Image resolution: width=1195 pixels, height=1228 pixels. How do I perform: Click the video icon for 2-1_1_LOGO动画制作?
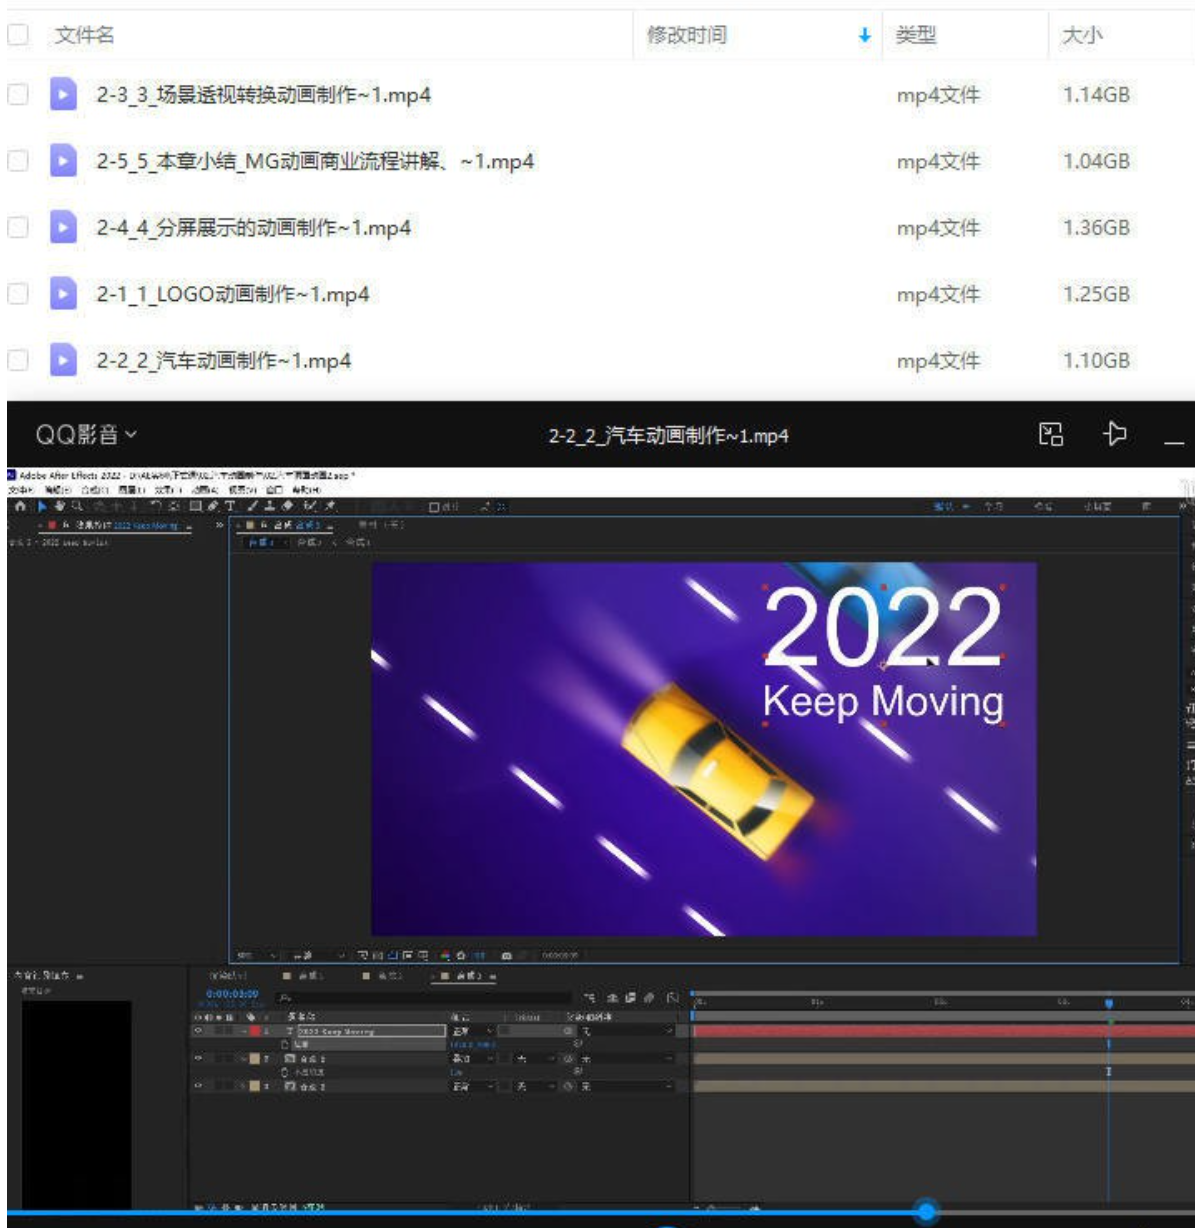[x=63, y=294]
